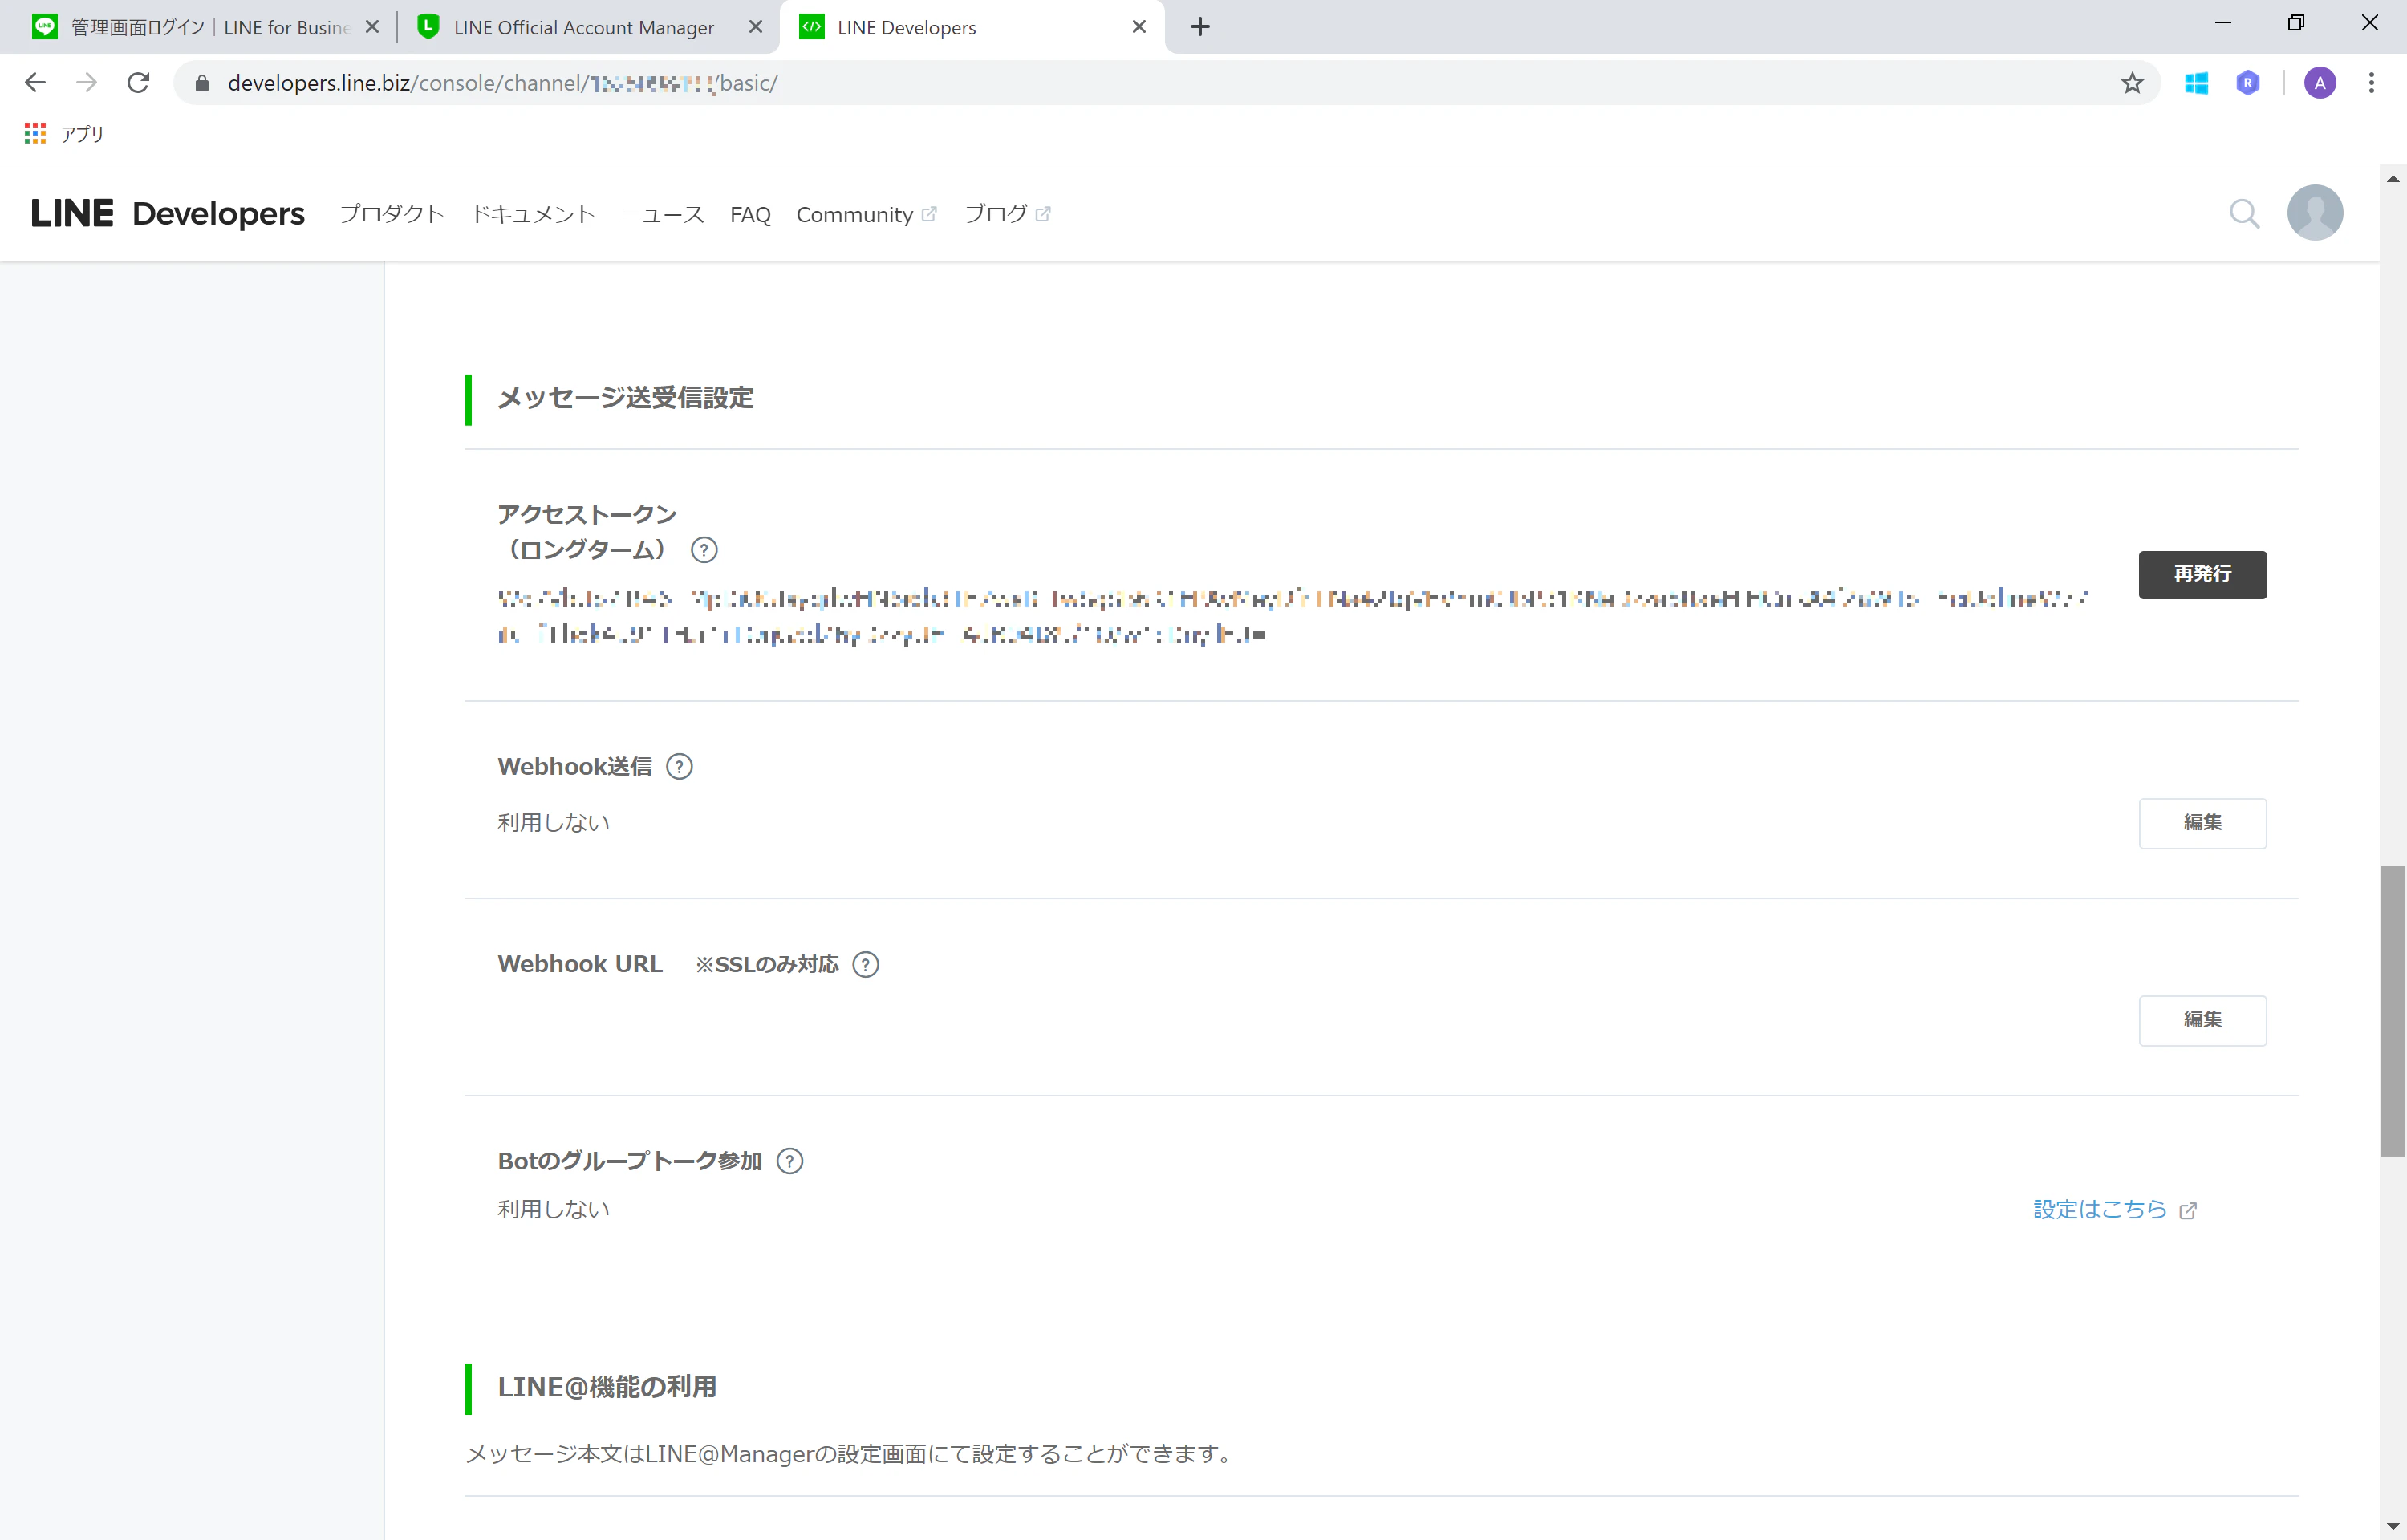The height and width of the screenshot is (1540, 2407).
Task: Click the scrollbar down arrow
Action: (2392, 1526)
